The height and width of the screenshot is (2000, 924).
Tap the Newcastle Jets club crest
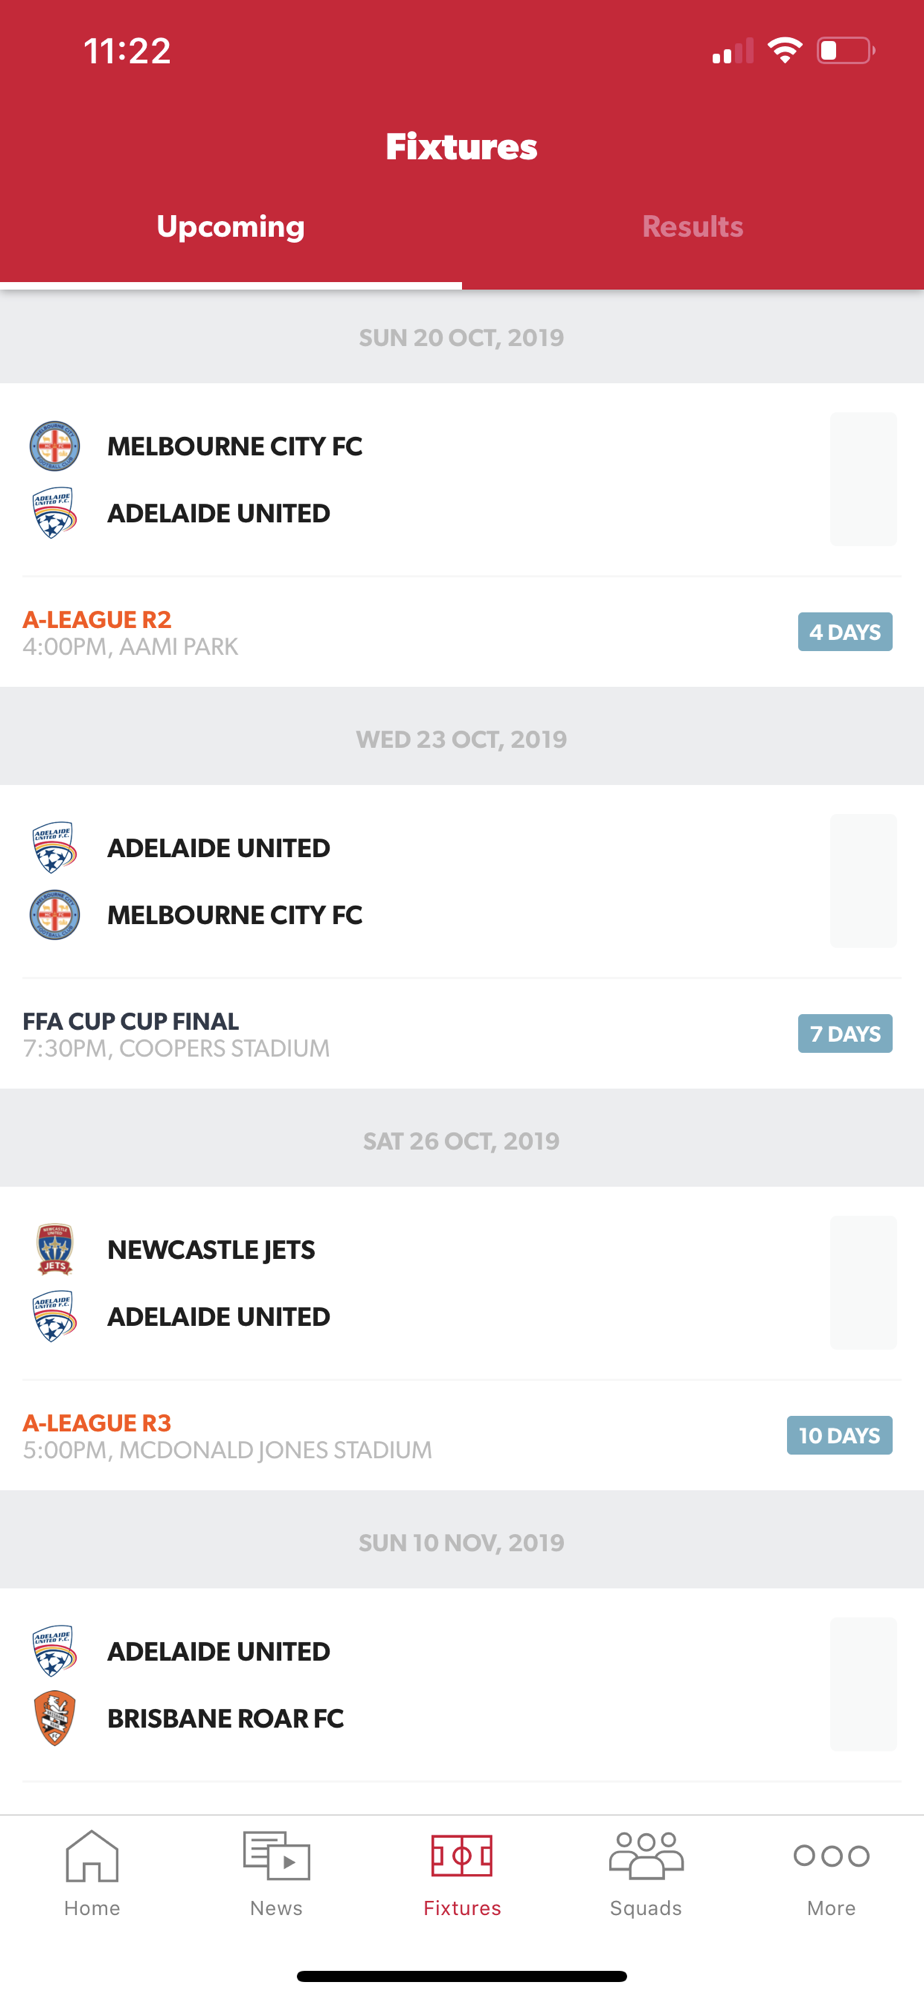pos(54,1250)
